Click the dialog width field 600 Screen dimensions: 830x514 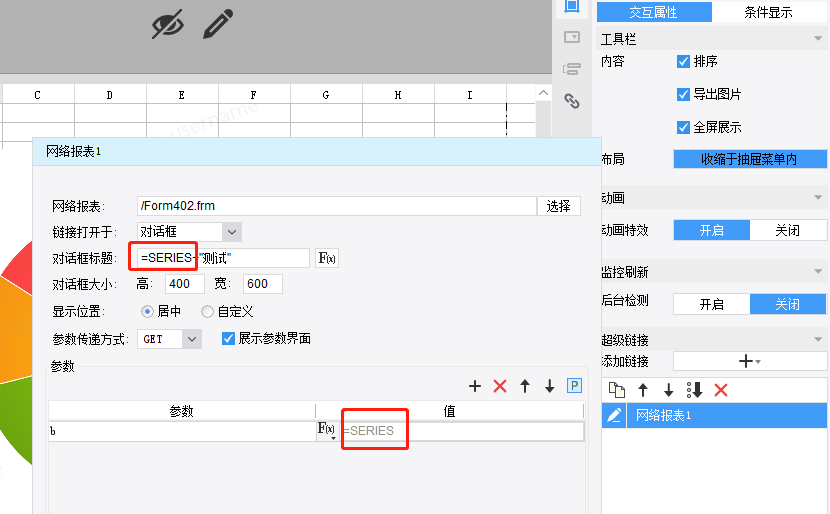click(263, 284)
